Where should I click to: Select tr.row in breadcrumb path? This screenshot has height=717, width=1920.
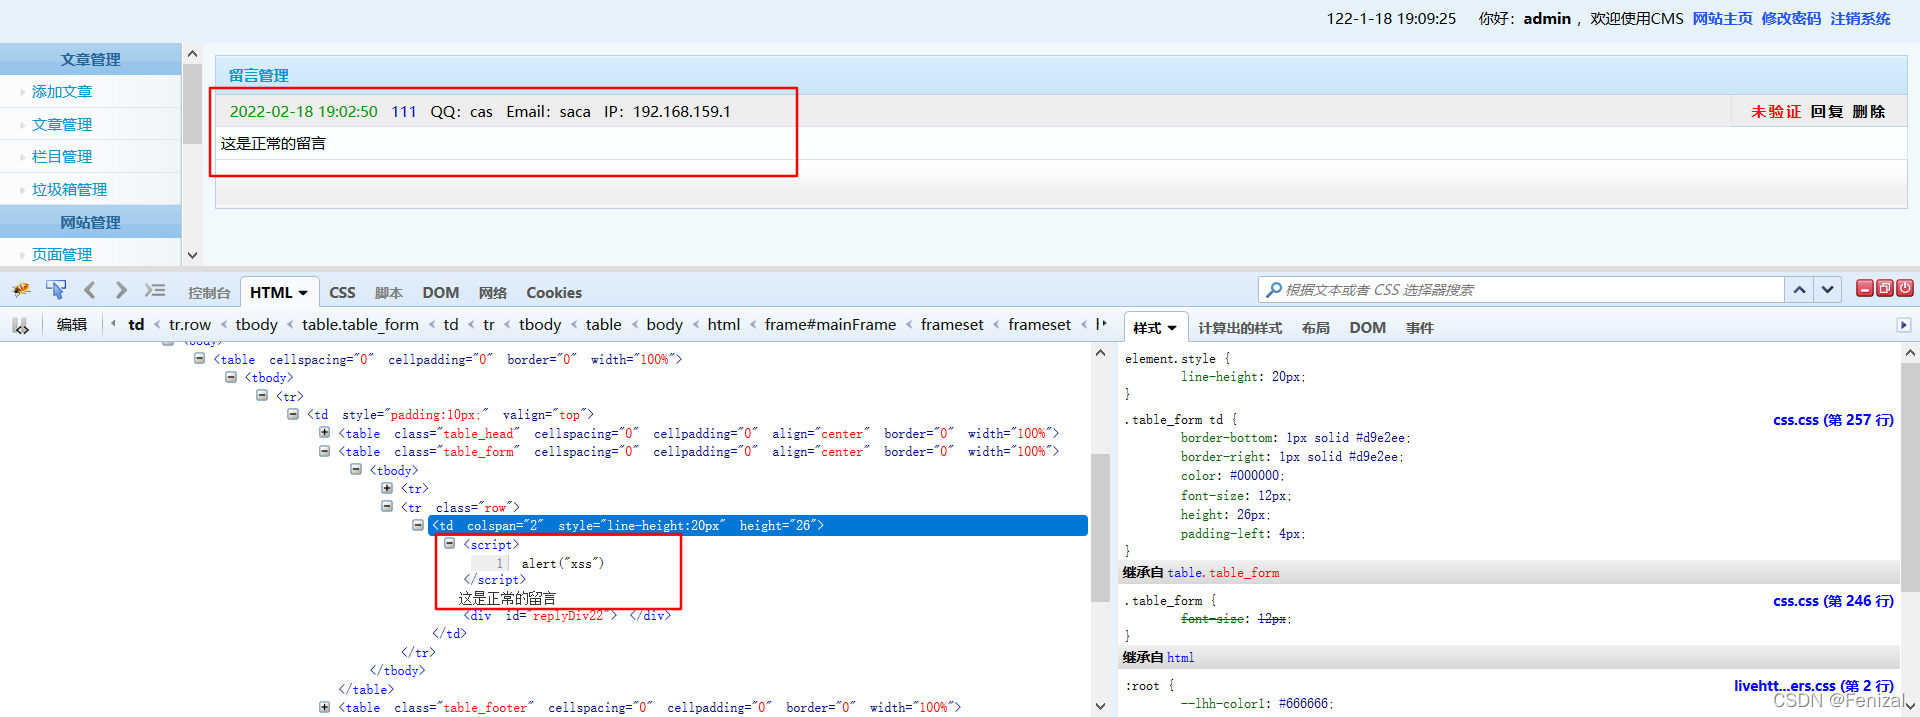coord(190,325)
